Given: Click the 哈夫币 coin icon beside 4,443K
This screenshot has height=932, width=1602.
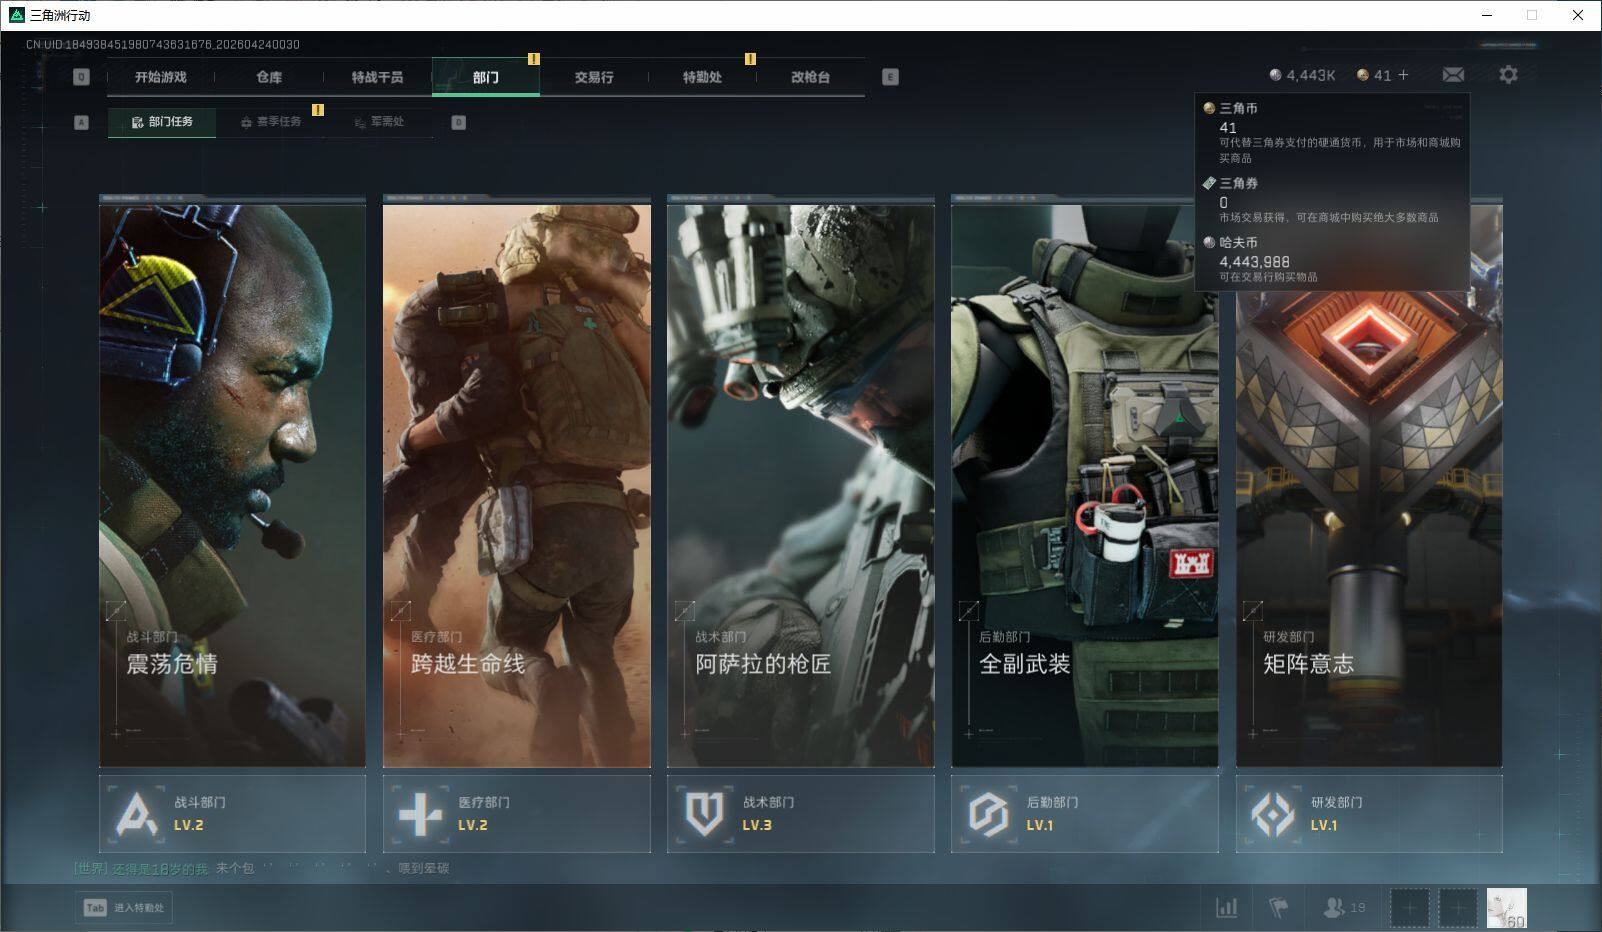Looking at the screenshot, I should point(1275,75).
